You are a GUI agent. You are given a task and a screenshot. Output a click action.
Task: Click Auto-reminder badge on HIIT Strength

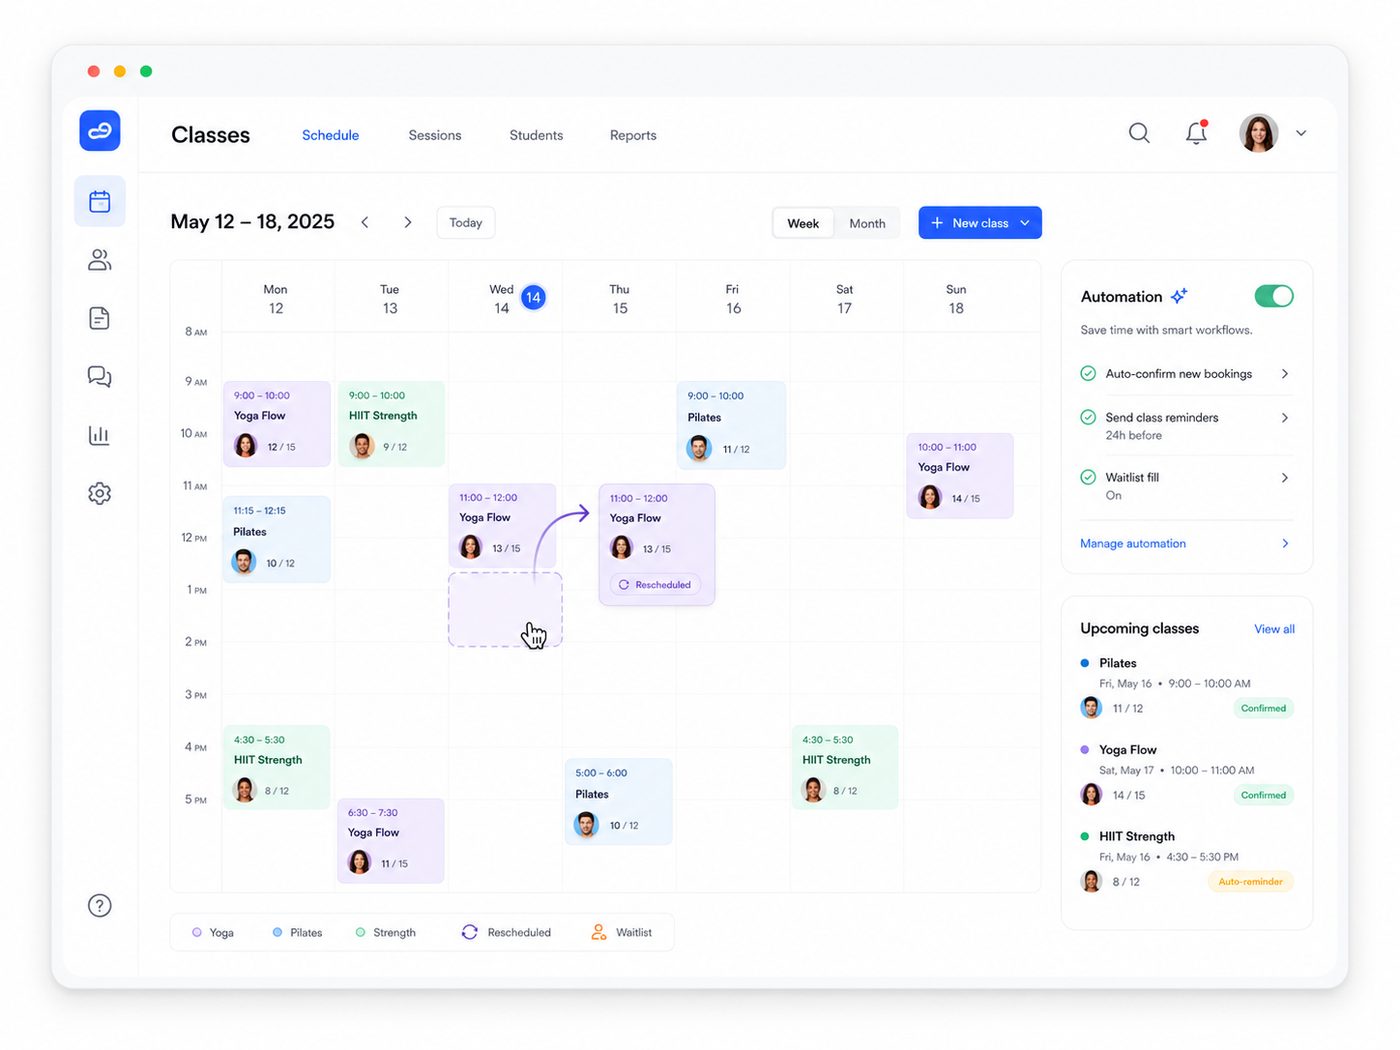(x=1250, y=882)
